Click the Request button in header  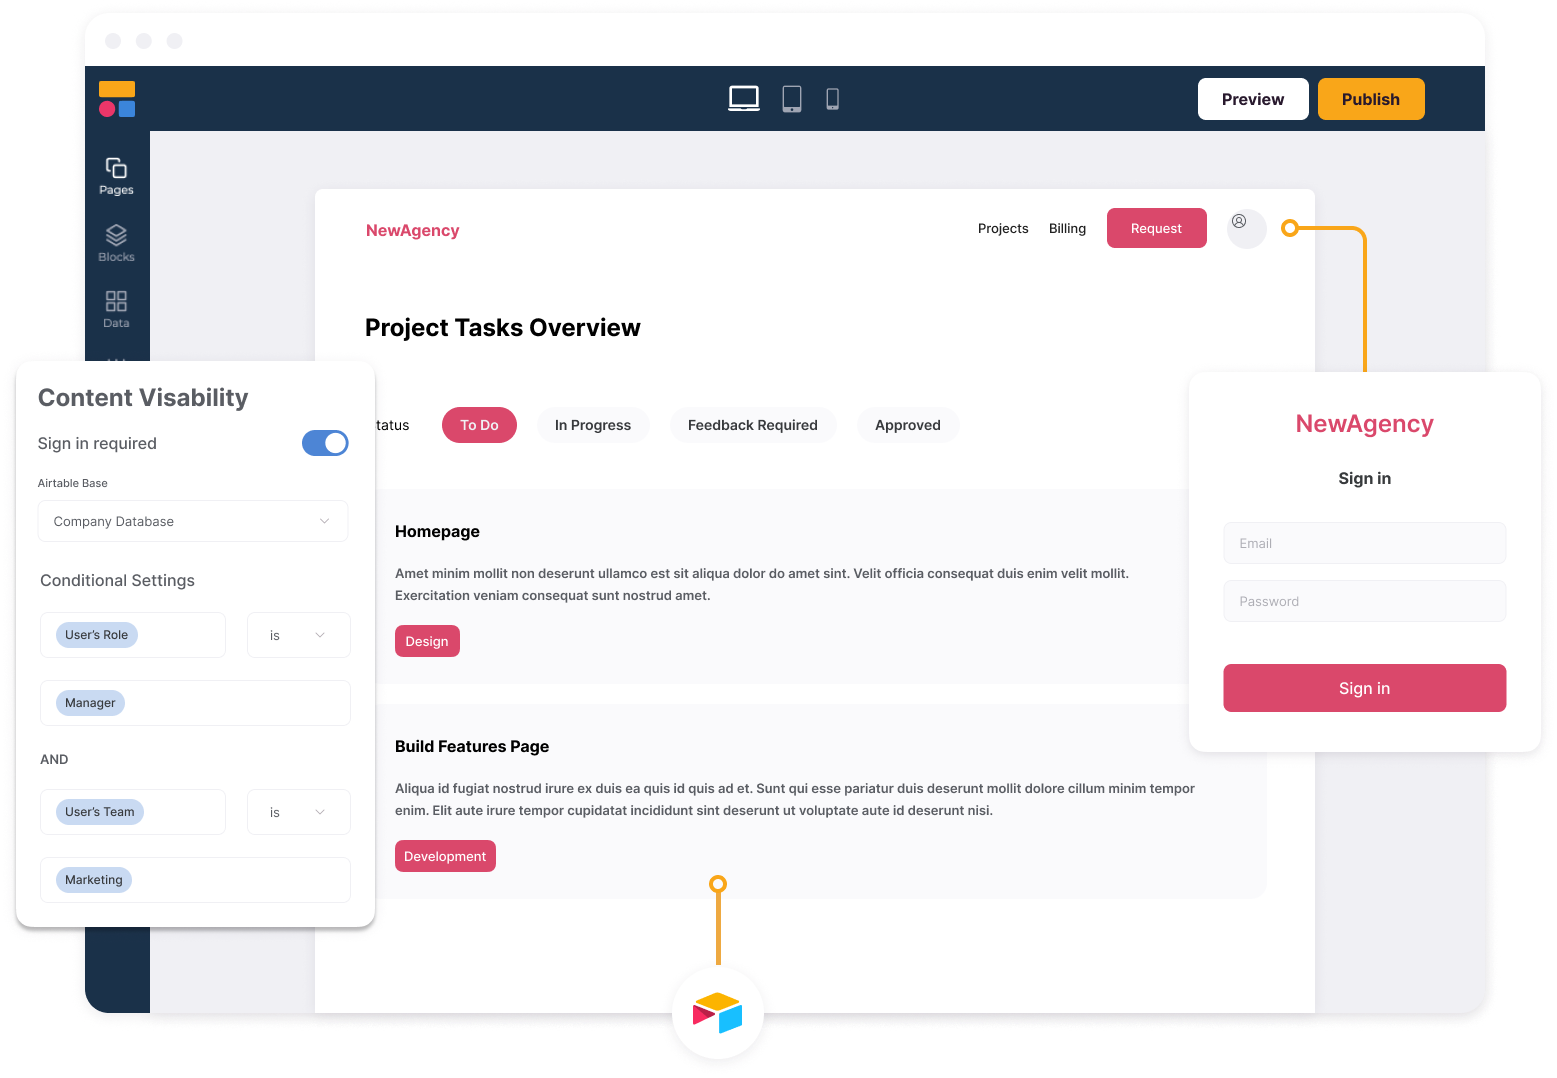pyautogui.click(x=1157, y=228)
